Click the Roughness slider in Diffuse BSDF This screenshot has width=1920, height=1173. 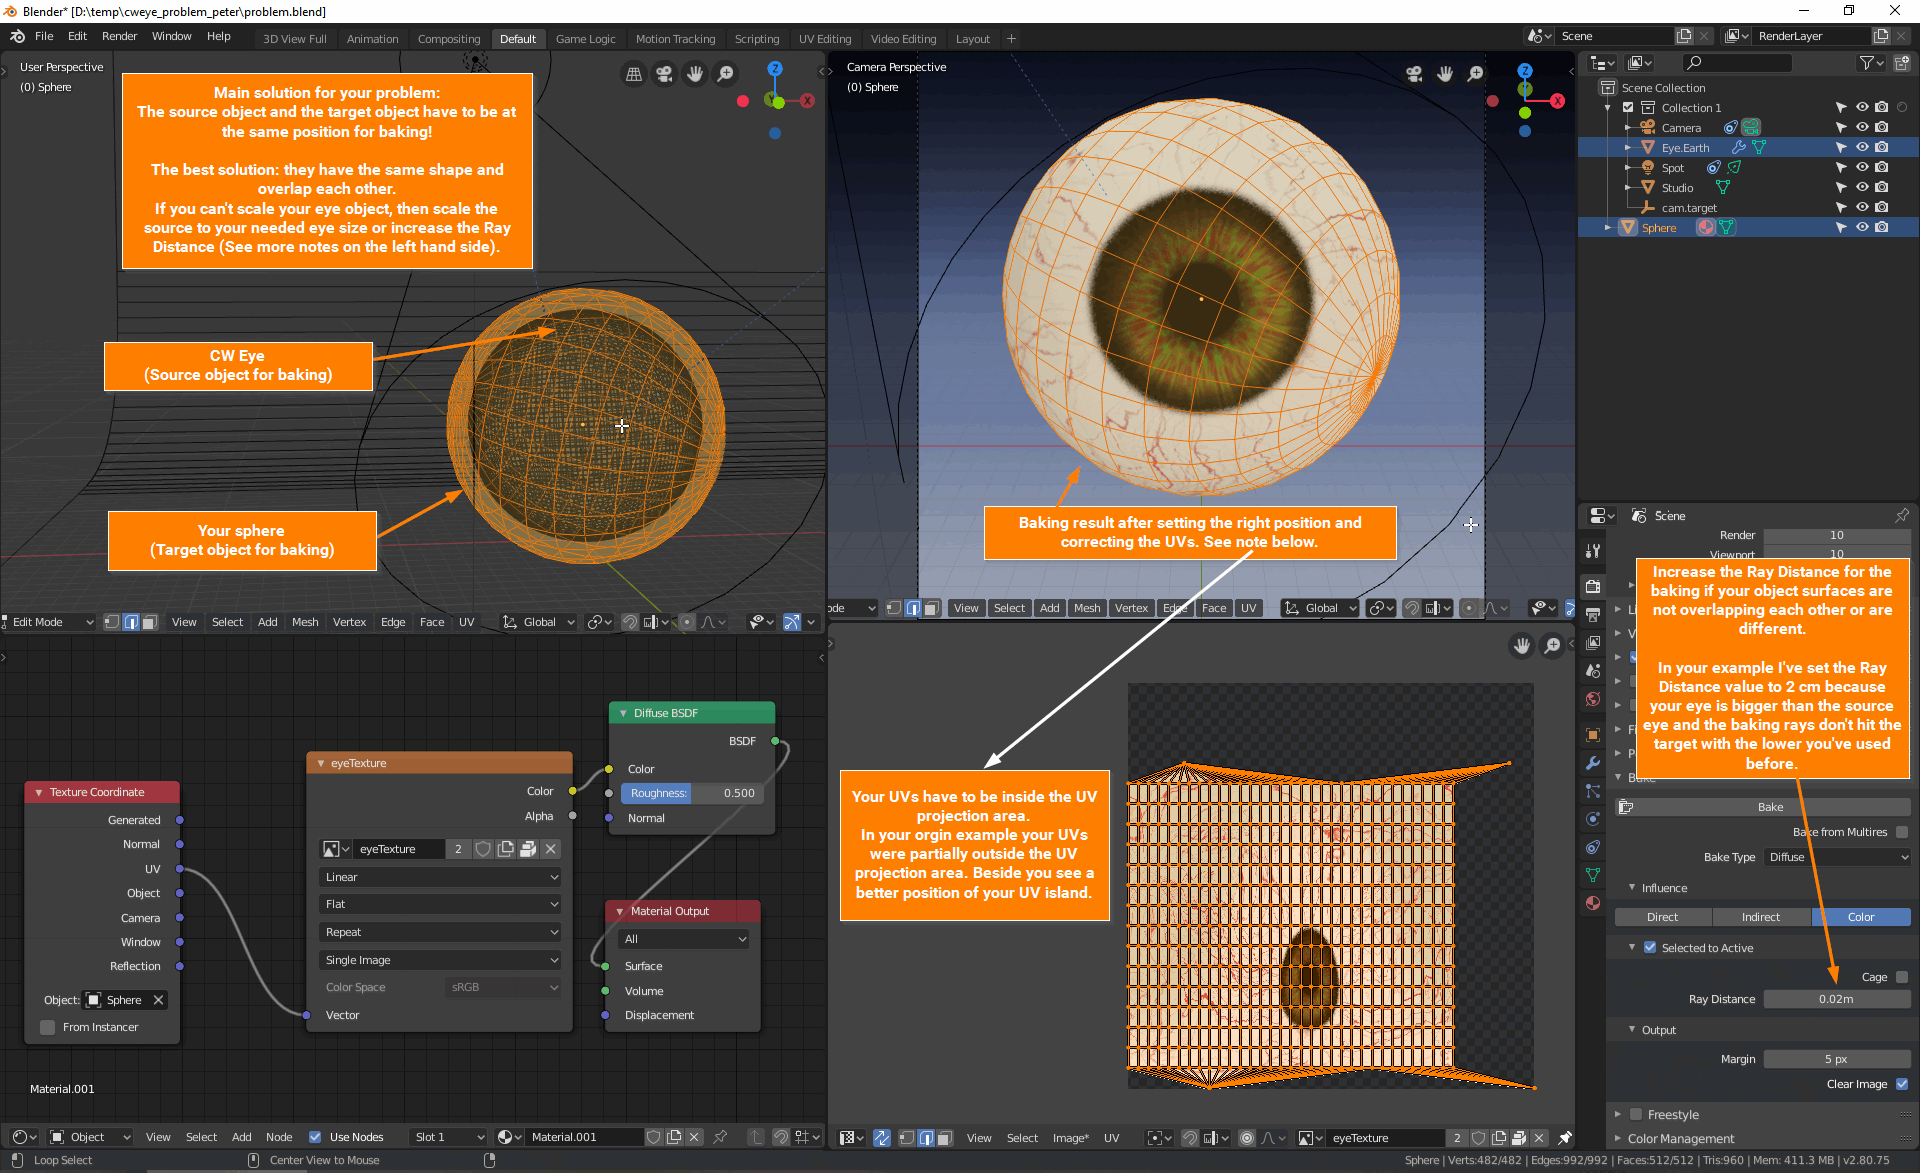[692, 793]
